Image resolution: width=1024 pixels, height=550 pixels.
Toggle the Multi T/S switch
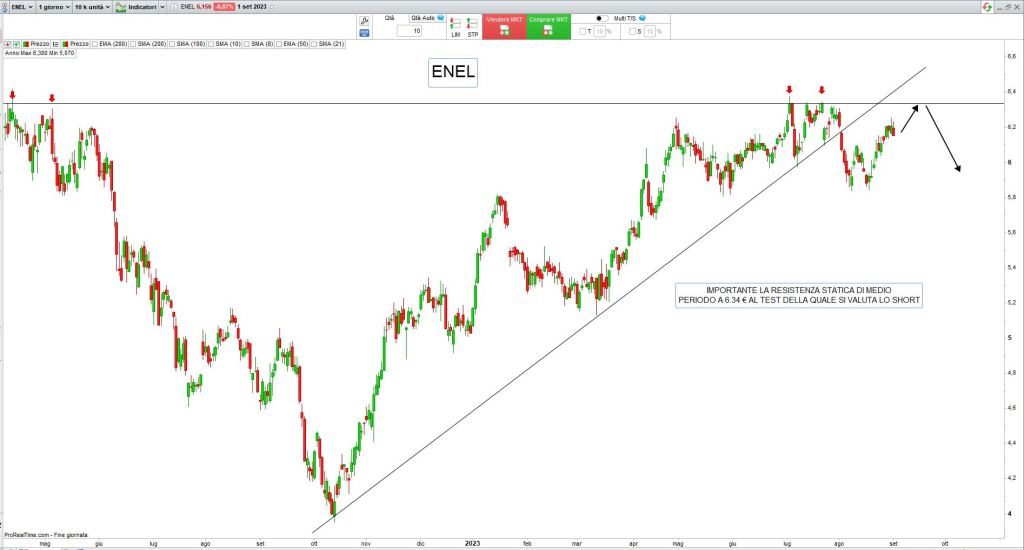pos(602,18)
